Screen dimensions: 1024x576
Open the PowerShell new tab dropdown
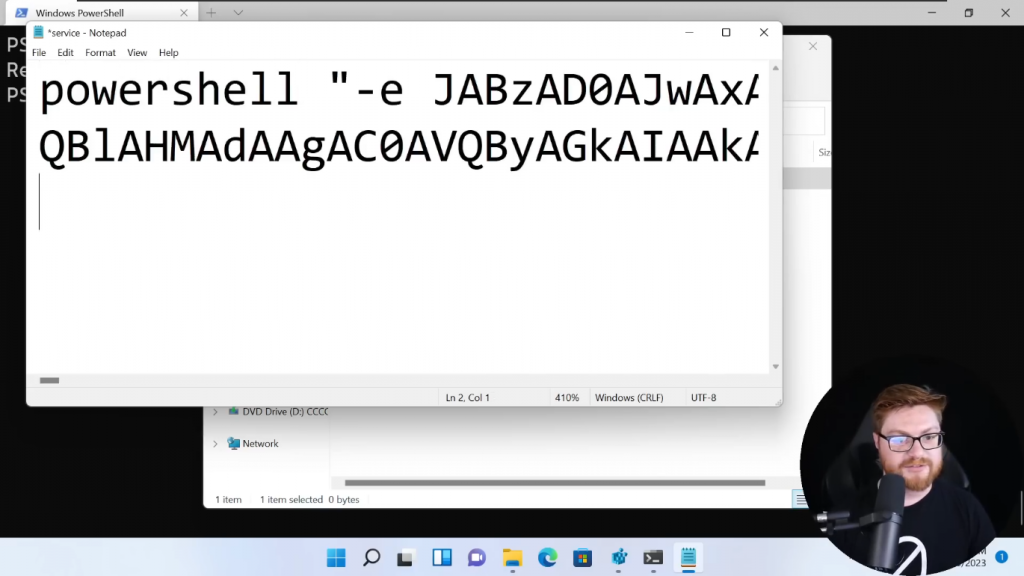tap(238, 13)
